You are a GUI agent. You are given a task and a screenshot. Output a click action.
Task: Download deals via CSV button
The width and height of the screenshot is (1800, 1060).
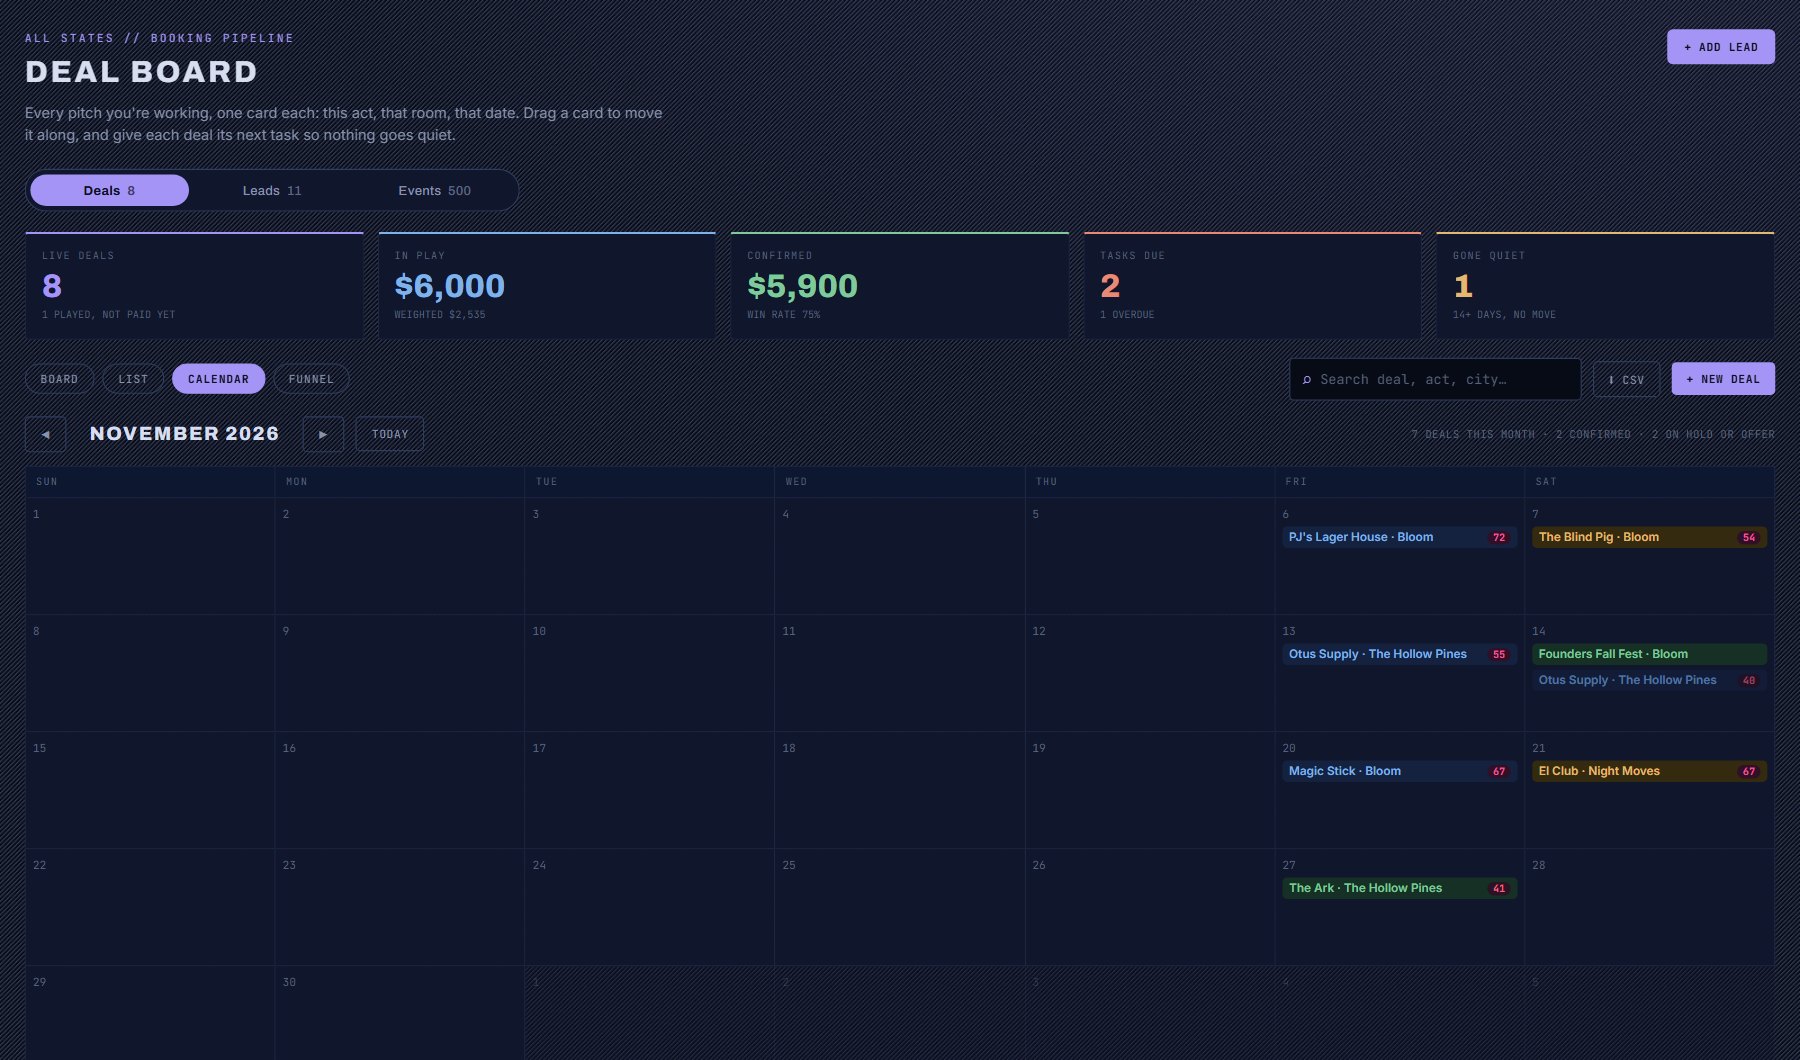click(x=1626, y=379)
